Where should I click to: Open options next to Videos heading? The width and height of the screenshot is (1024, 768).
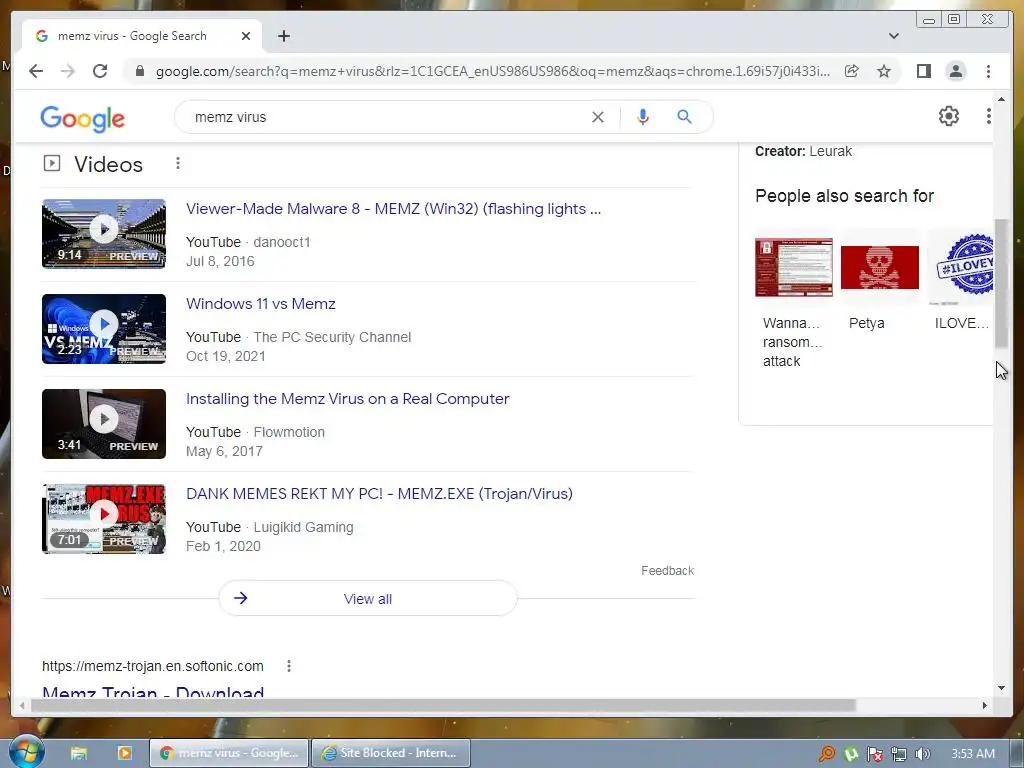click(x=178, y=163)
